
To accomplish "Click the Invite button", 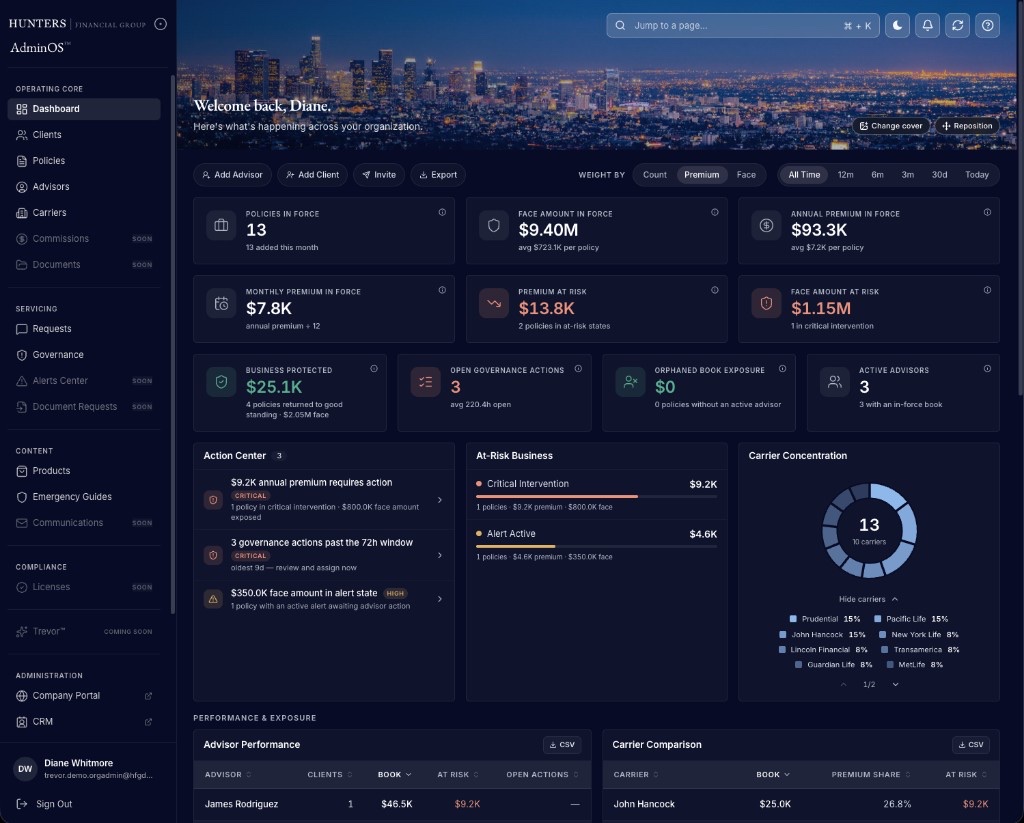I will [379, 175].
